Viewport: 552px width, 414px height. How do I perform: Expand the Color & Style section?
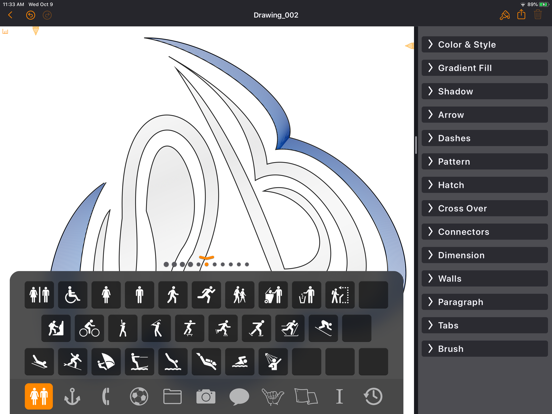tap(485, 45)
